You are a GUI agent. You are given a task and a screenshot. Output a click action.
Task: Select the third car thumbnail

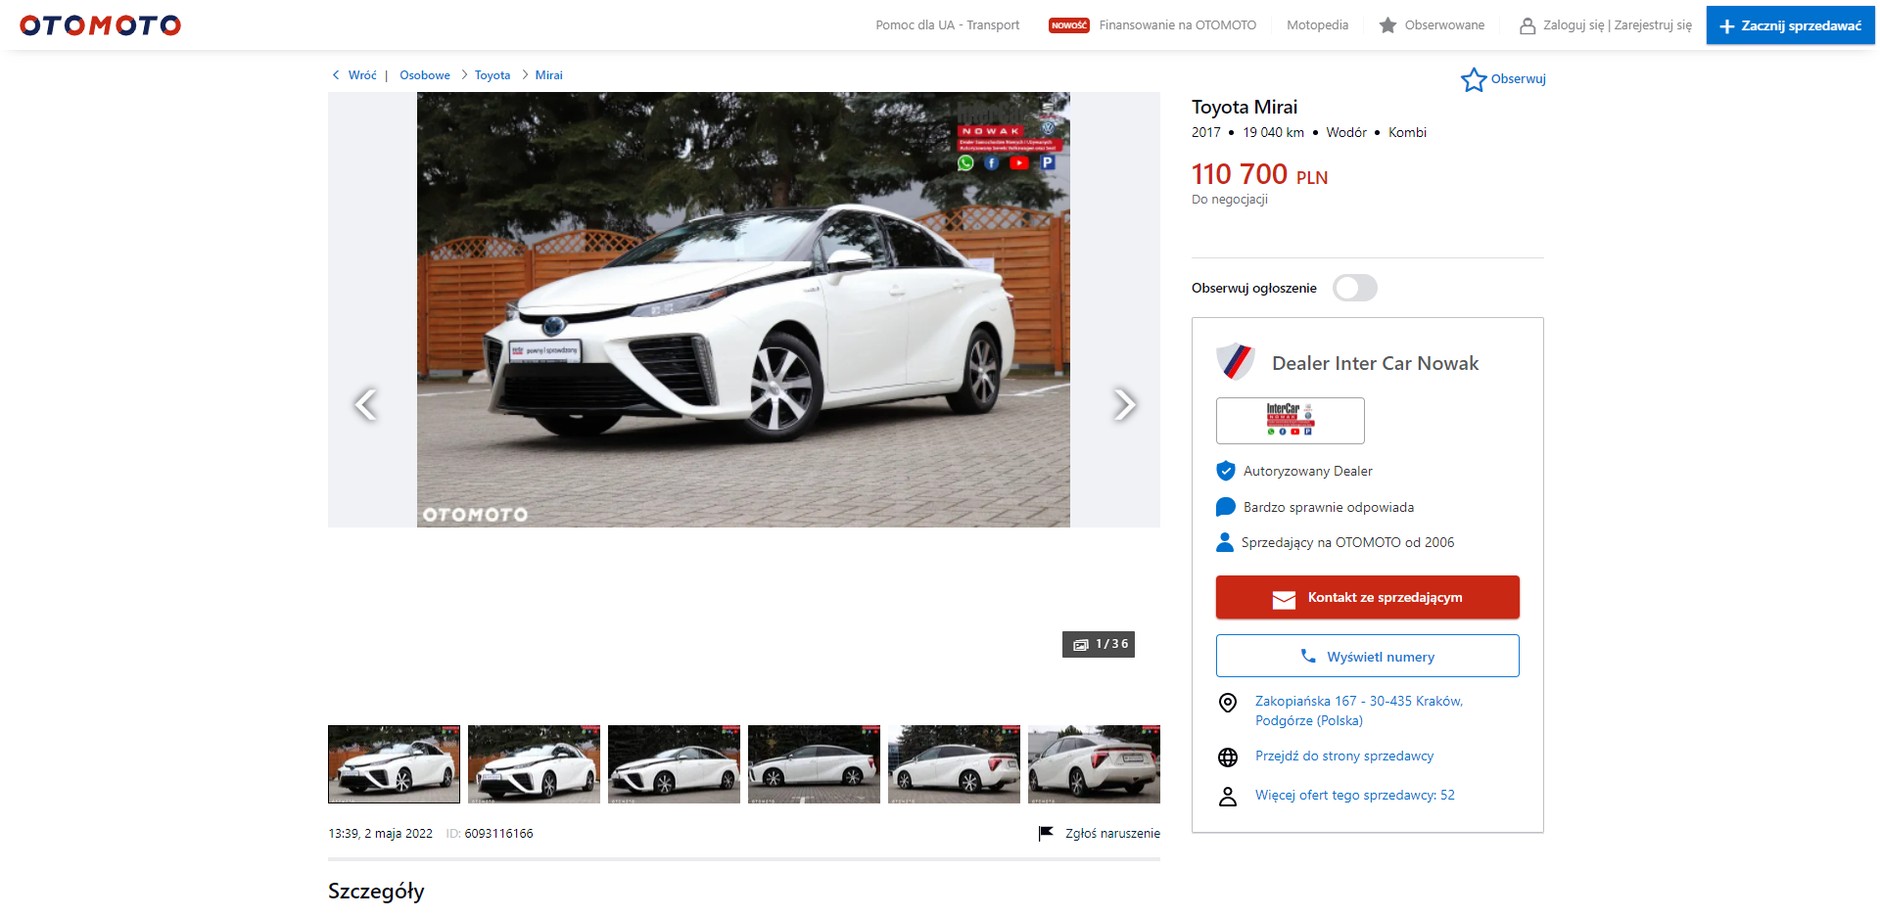(674, 764)
